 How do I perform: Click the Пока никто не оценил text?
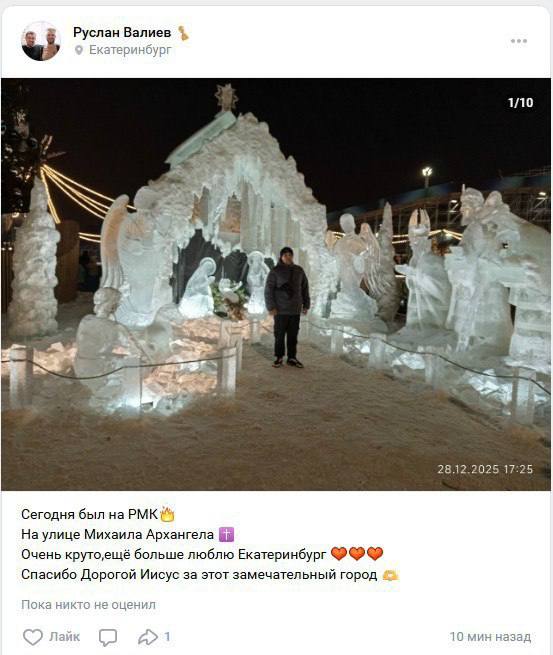click(x=89, y=604)
